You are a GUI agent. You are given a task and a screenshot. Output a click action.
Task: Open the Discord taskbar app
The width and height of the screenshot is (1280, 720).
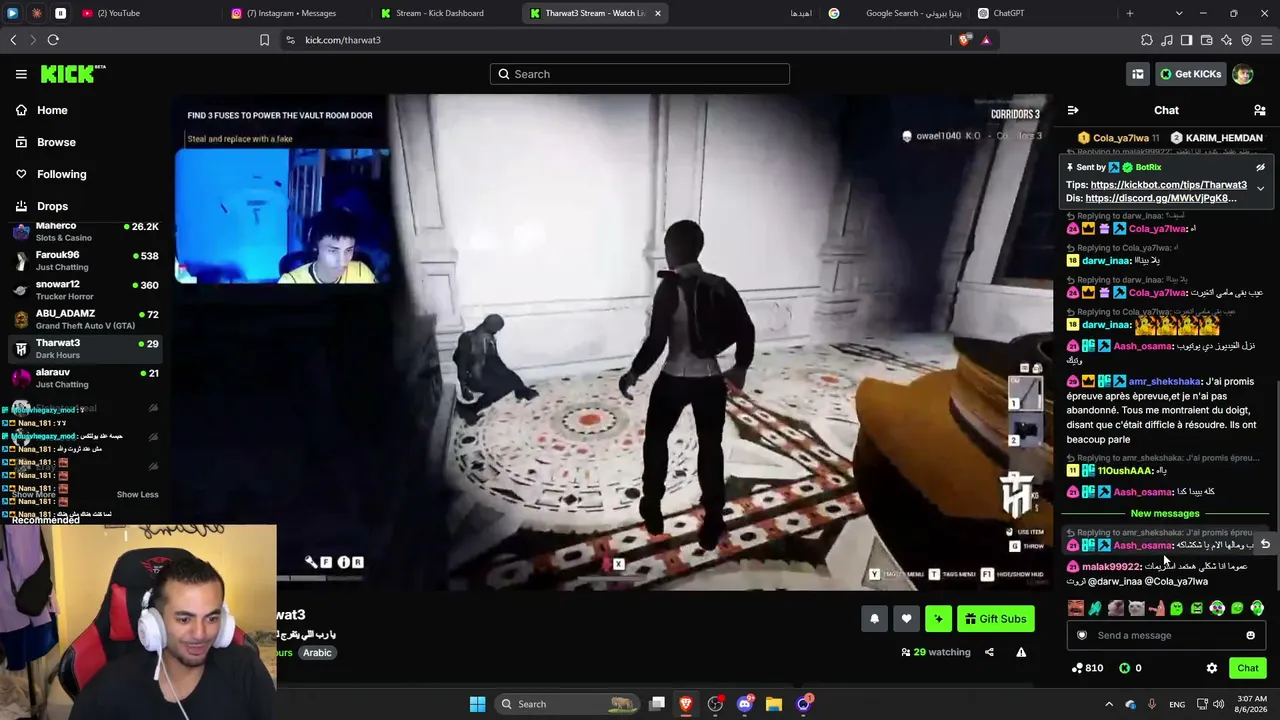click(x=744, y=704)
